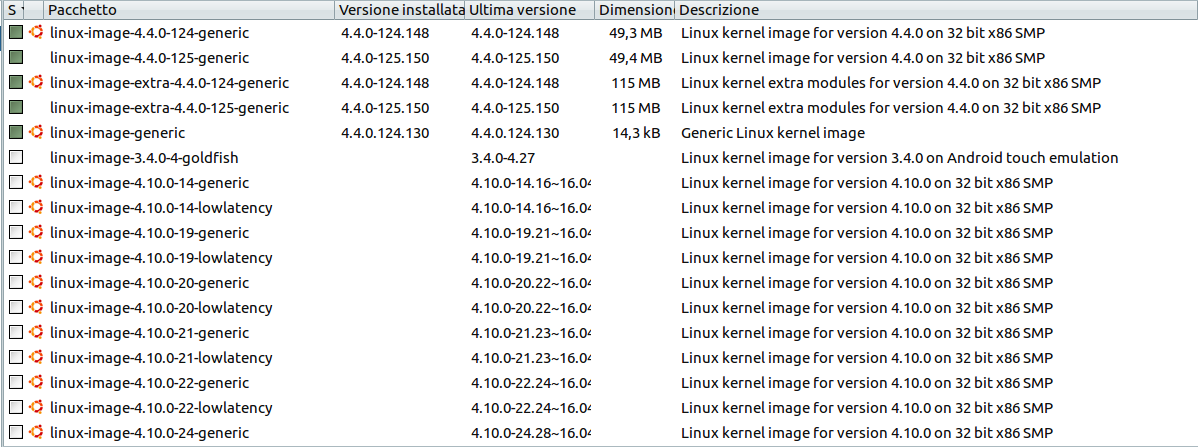The height and width of the screenshot is (447, 1198).
Task: Sort list by Pacchetto column header
Action: 189,10
